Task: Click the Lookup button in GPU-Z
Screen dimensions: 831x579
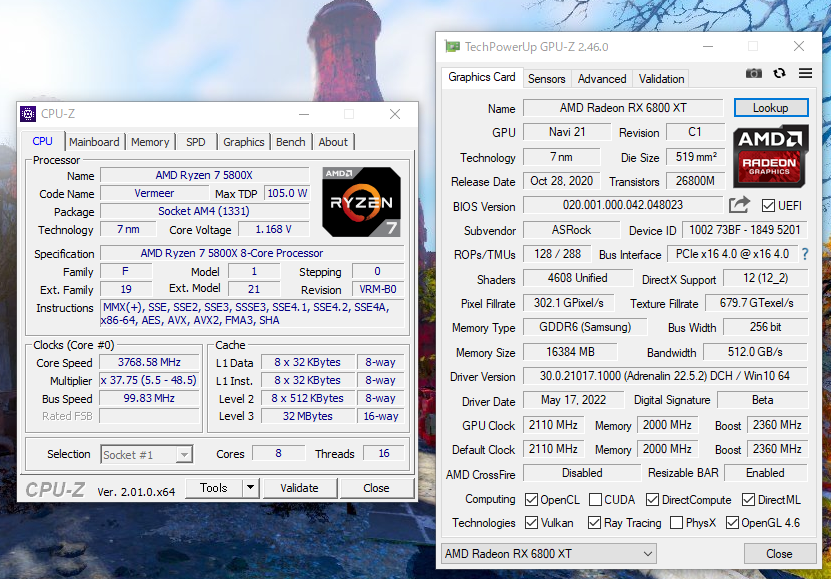Action: pos(771,108)
